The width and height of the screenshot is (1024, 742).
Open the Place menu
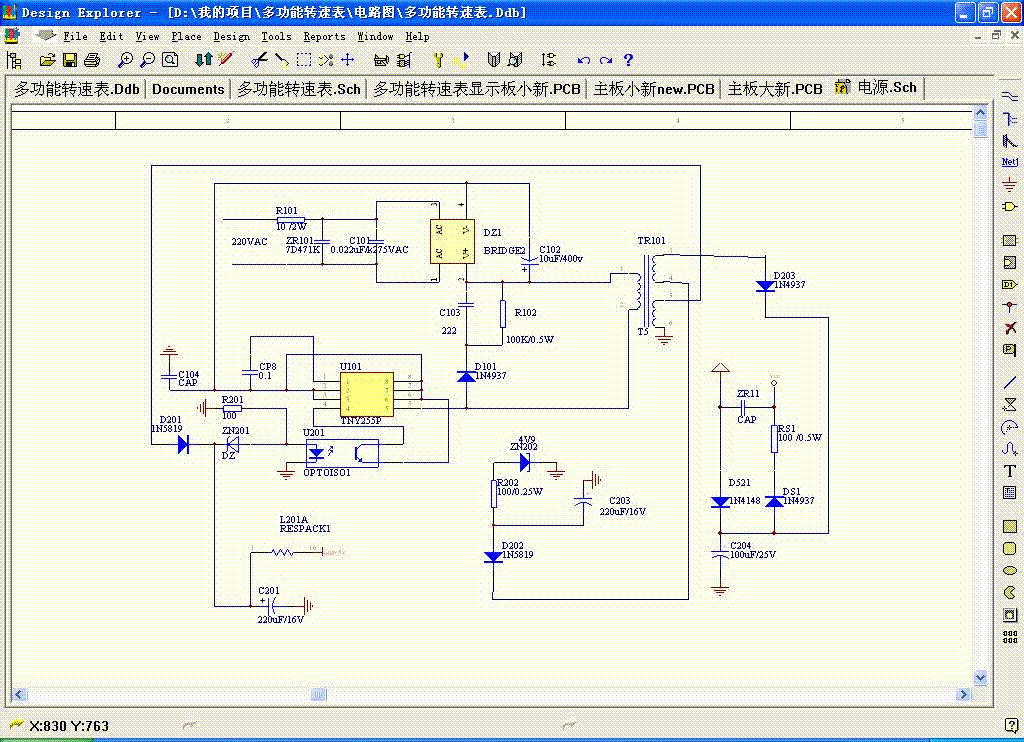[186, 37]
